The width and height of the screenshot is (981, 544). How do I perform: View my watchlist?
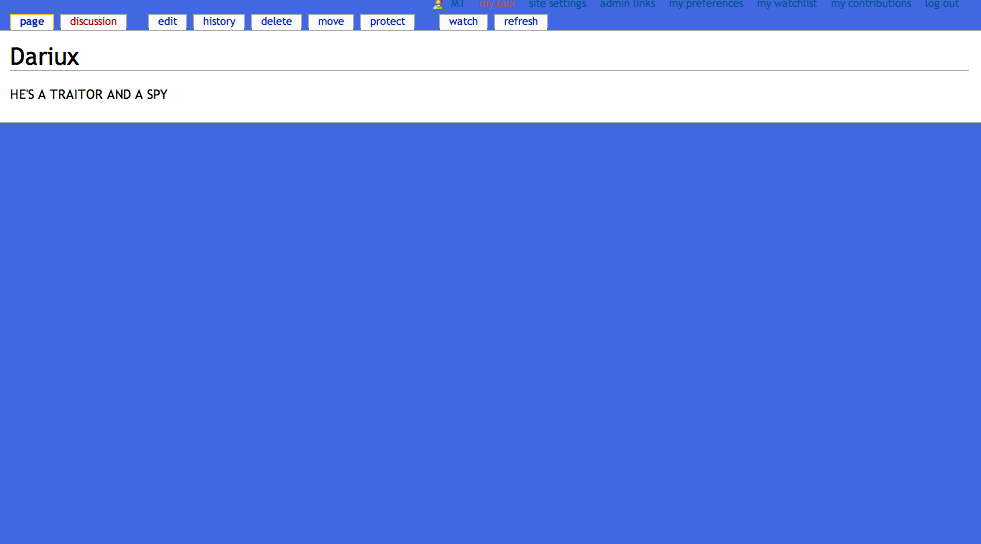tap(786, 4)
